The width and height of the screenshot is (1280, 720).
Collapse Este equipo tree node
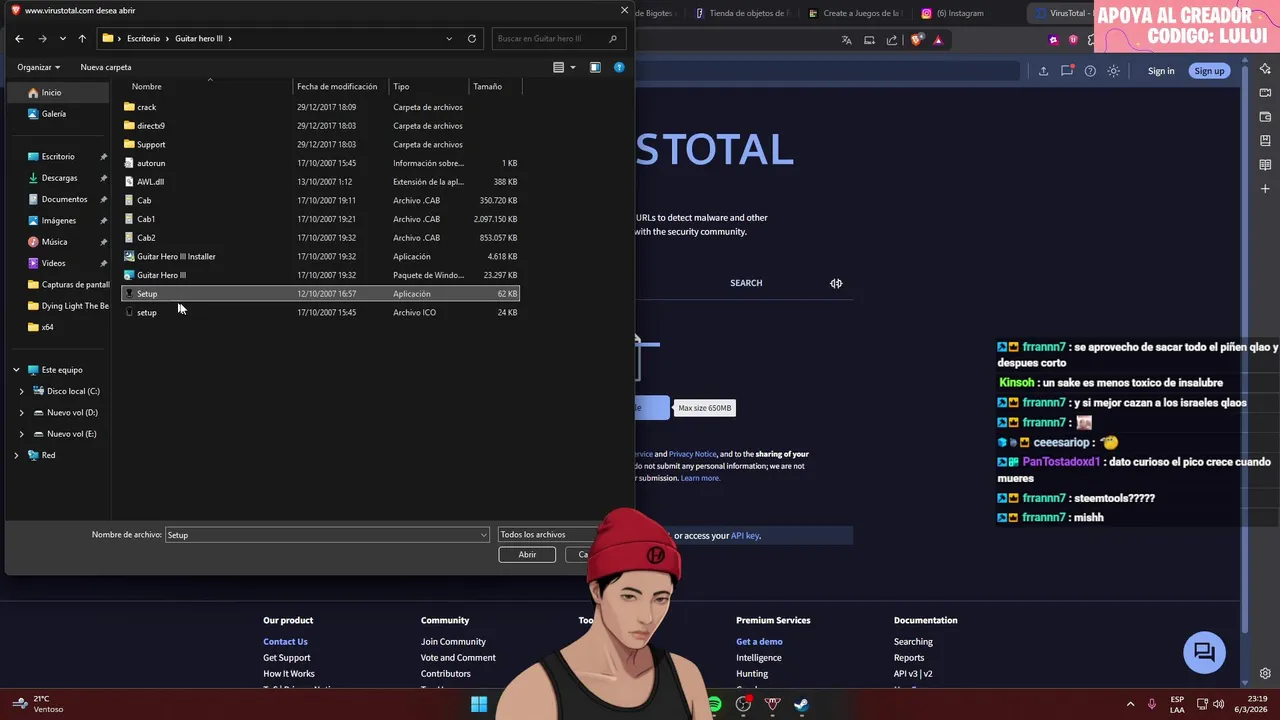pos(16,370)
